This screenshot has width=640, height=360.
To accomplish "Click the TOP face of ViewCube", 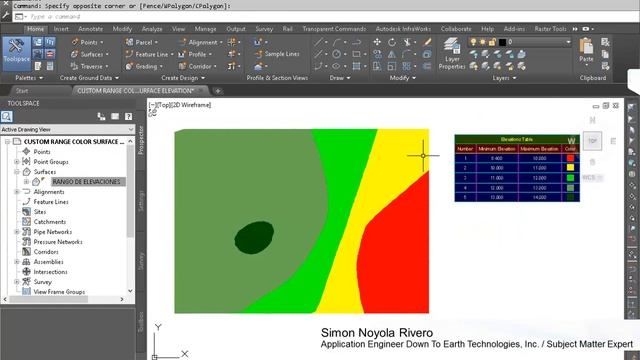I will (592, 141).
